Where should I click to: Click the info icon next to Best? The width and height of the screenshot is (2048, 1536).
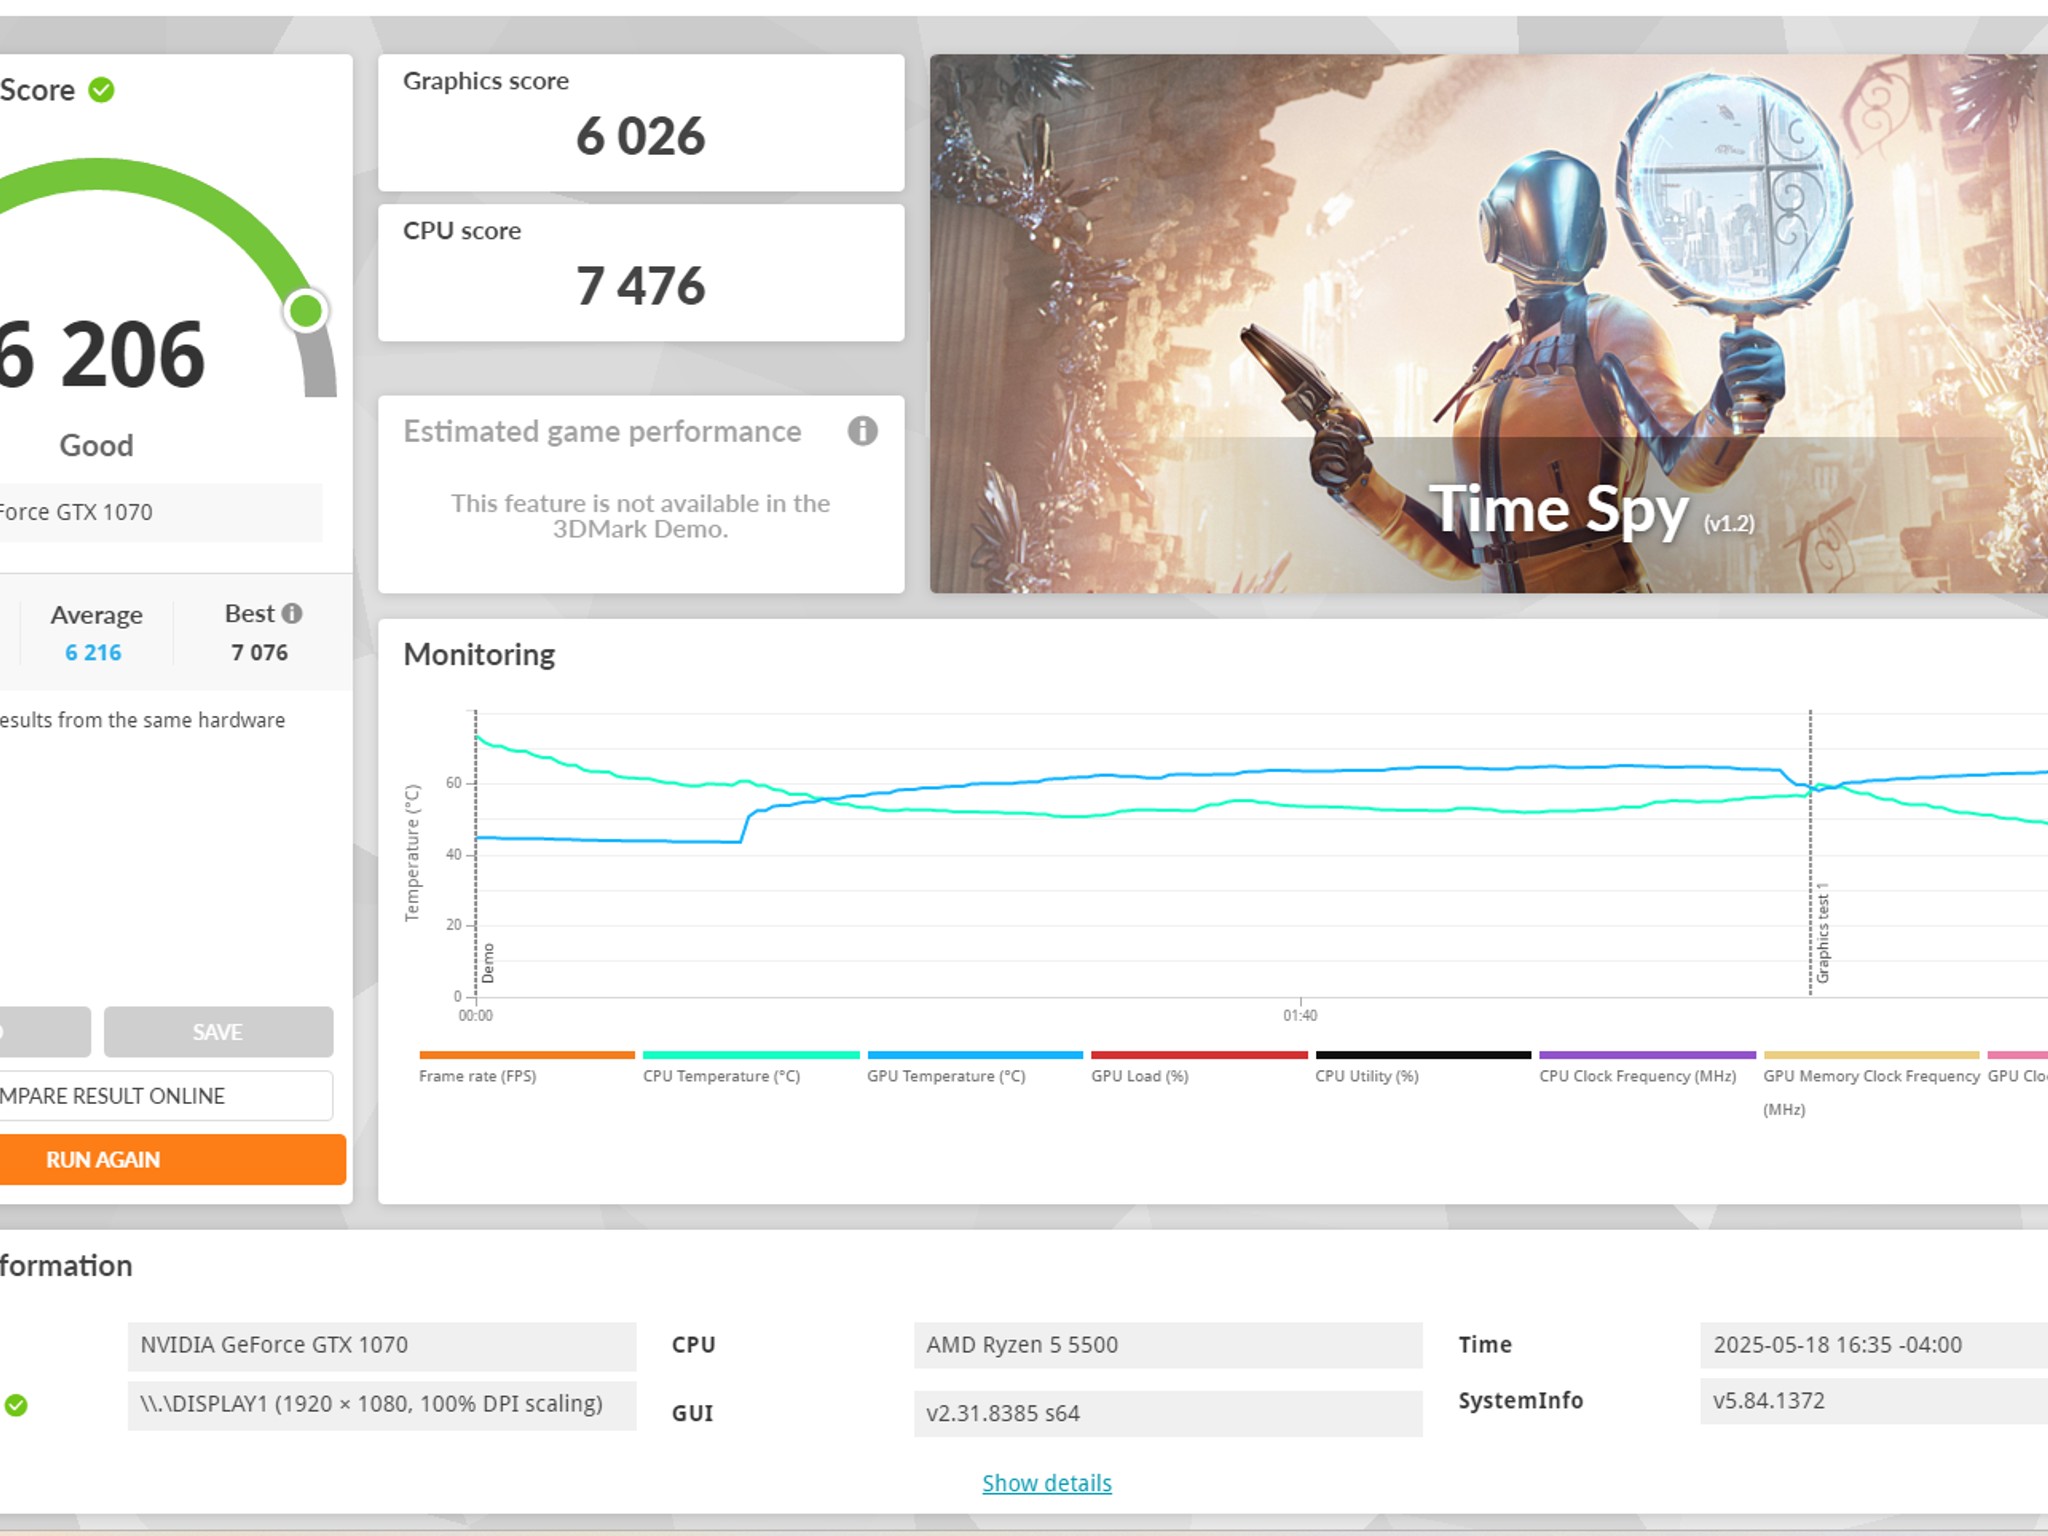coord(292,613)
